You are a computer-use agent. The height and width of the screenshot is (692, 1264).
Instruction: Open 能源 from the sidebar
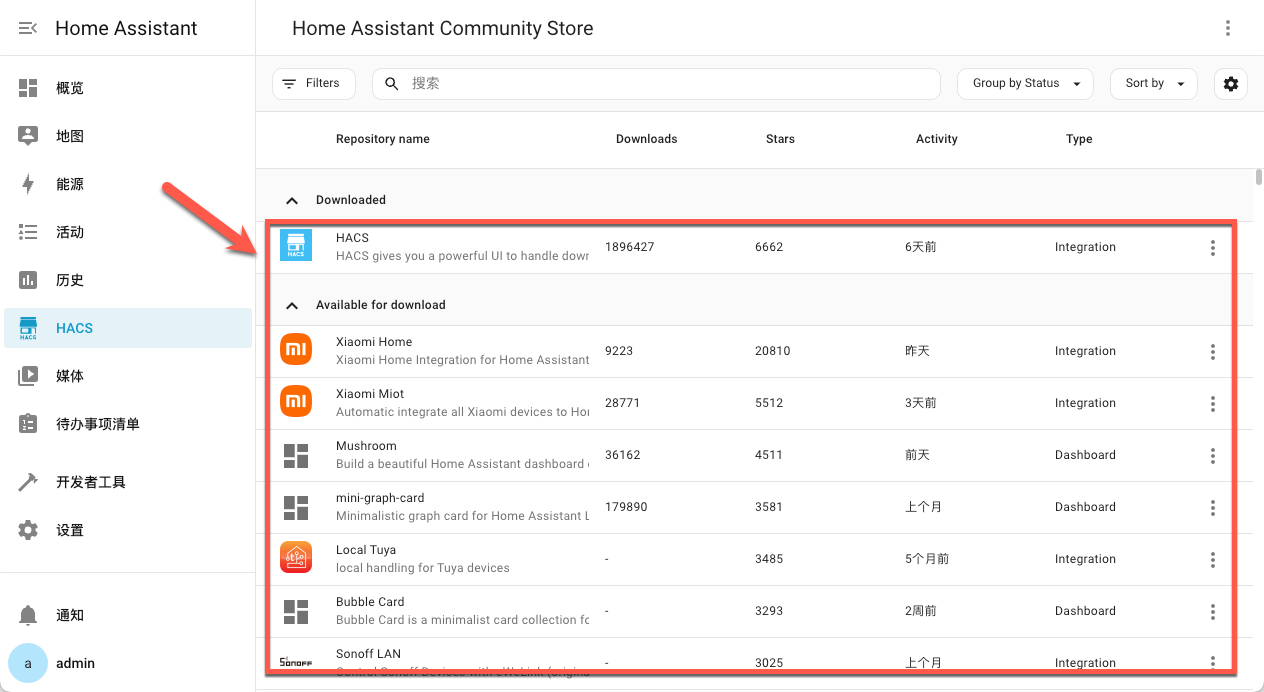[69, 183]
